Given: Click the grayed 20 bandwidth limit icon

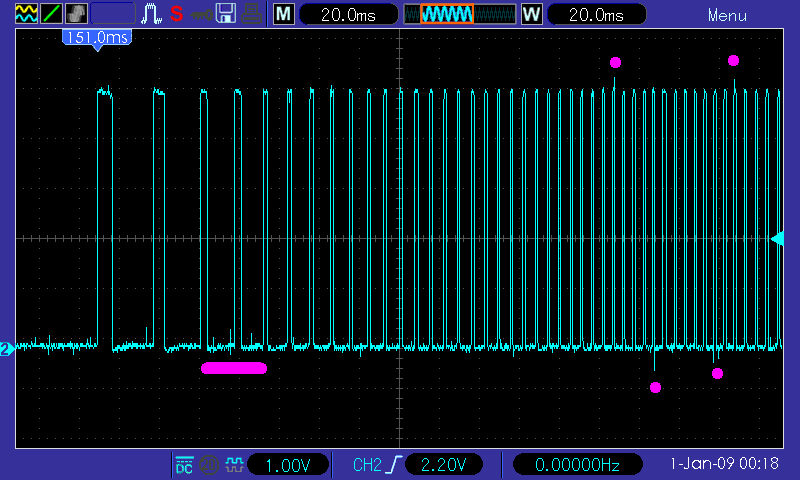Looking at the screenshot, I should (209, 465).
